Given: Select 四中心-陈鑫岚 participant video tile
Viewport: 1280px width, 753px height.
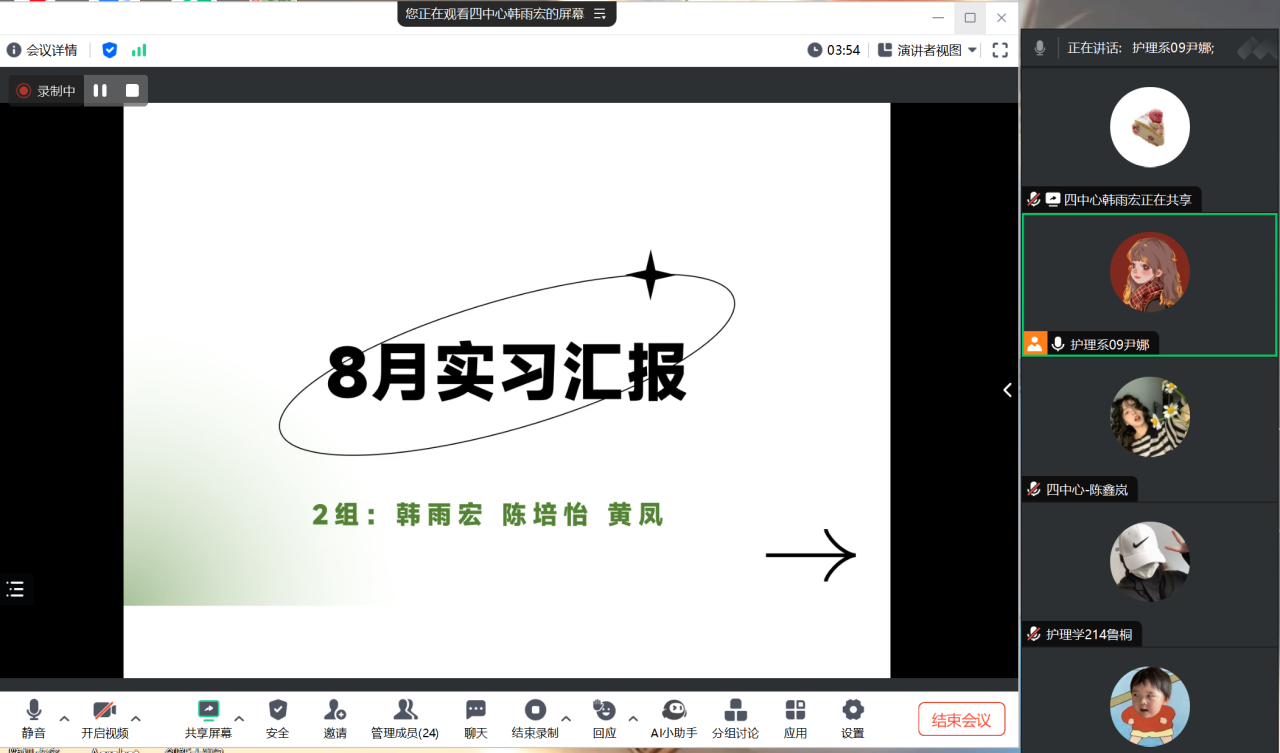Looking at the screenshot, I should click(x=1149, y=428).
